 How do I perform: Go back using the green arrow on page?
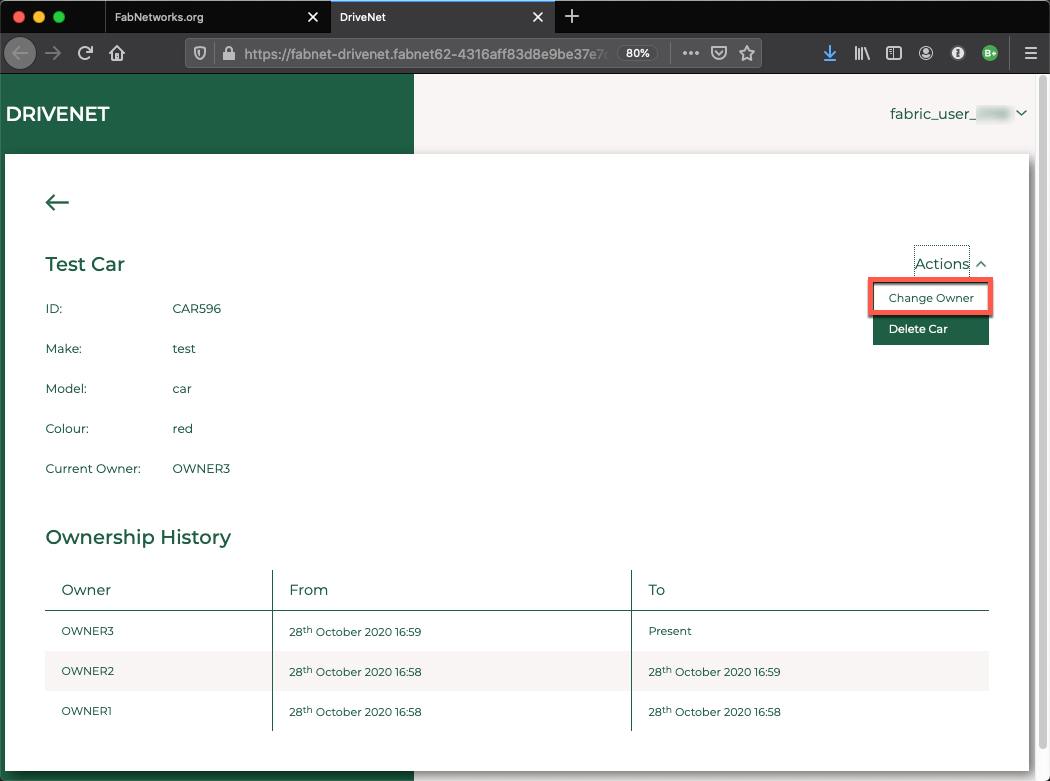57,202
